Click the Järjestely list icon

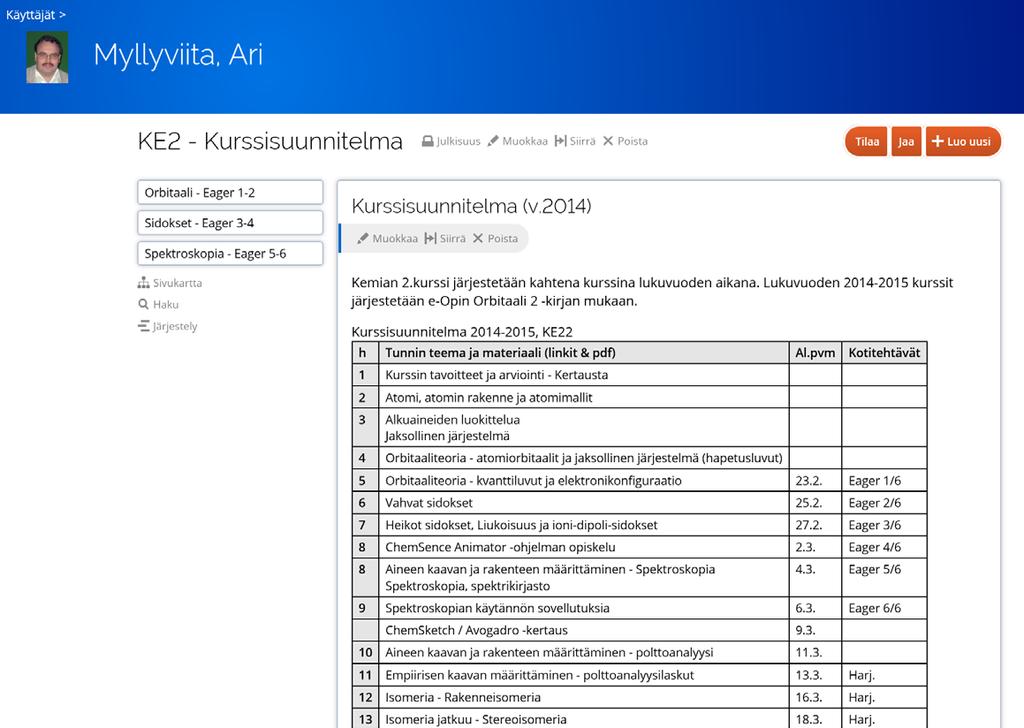click(144, 326)
